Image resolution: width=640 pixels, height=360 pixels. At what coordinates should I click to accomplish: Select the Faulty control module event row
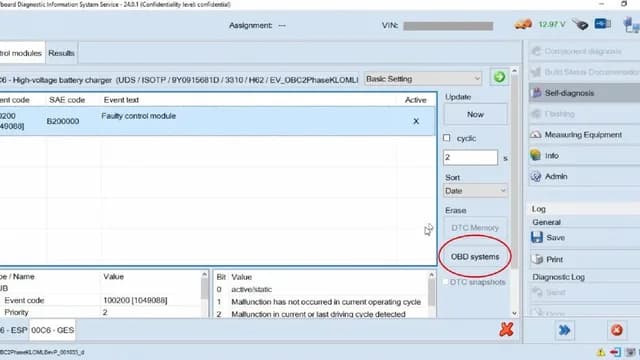[x=218, y=121]
